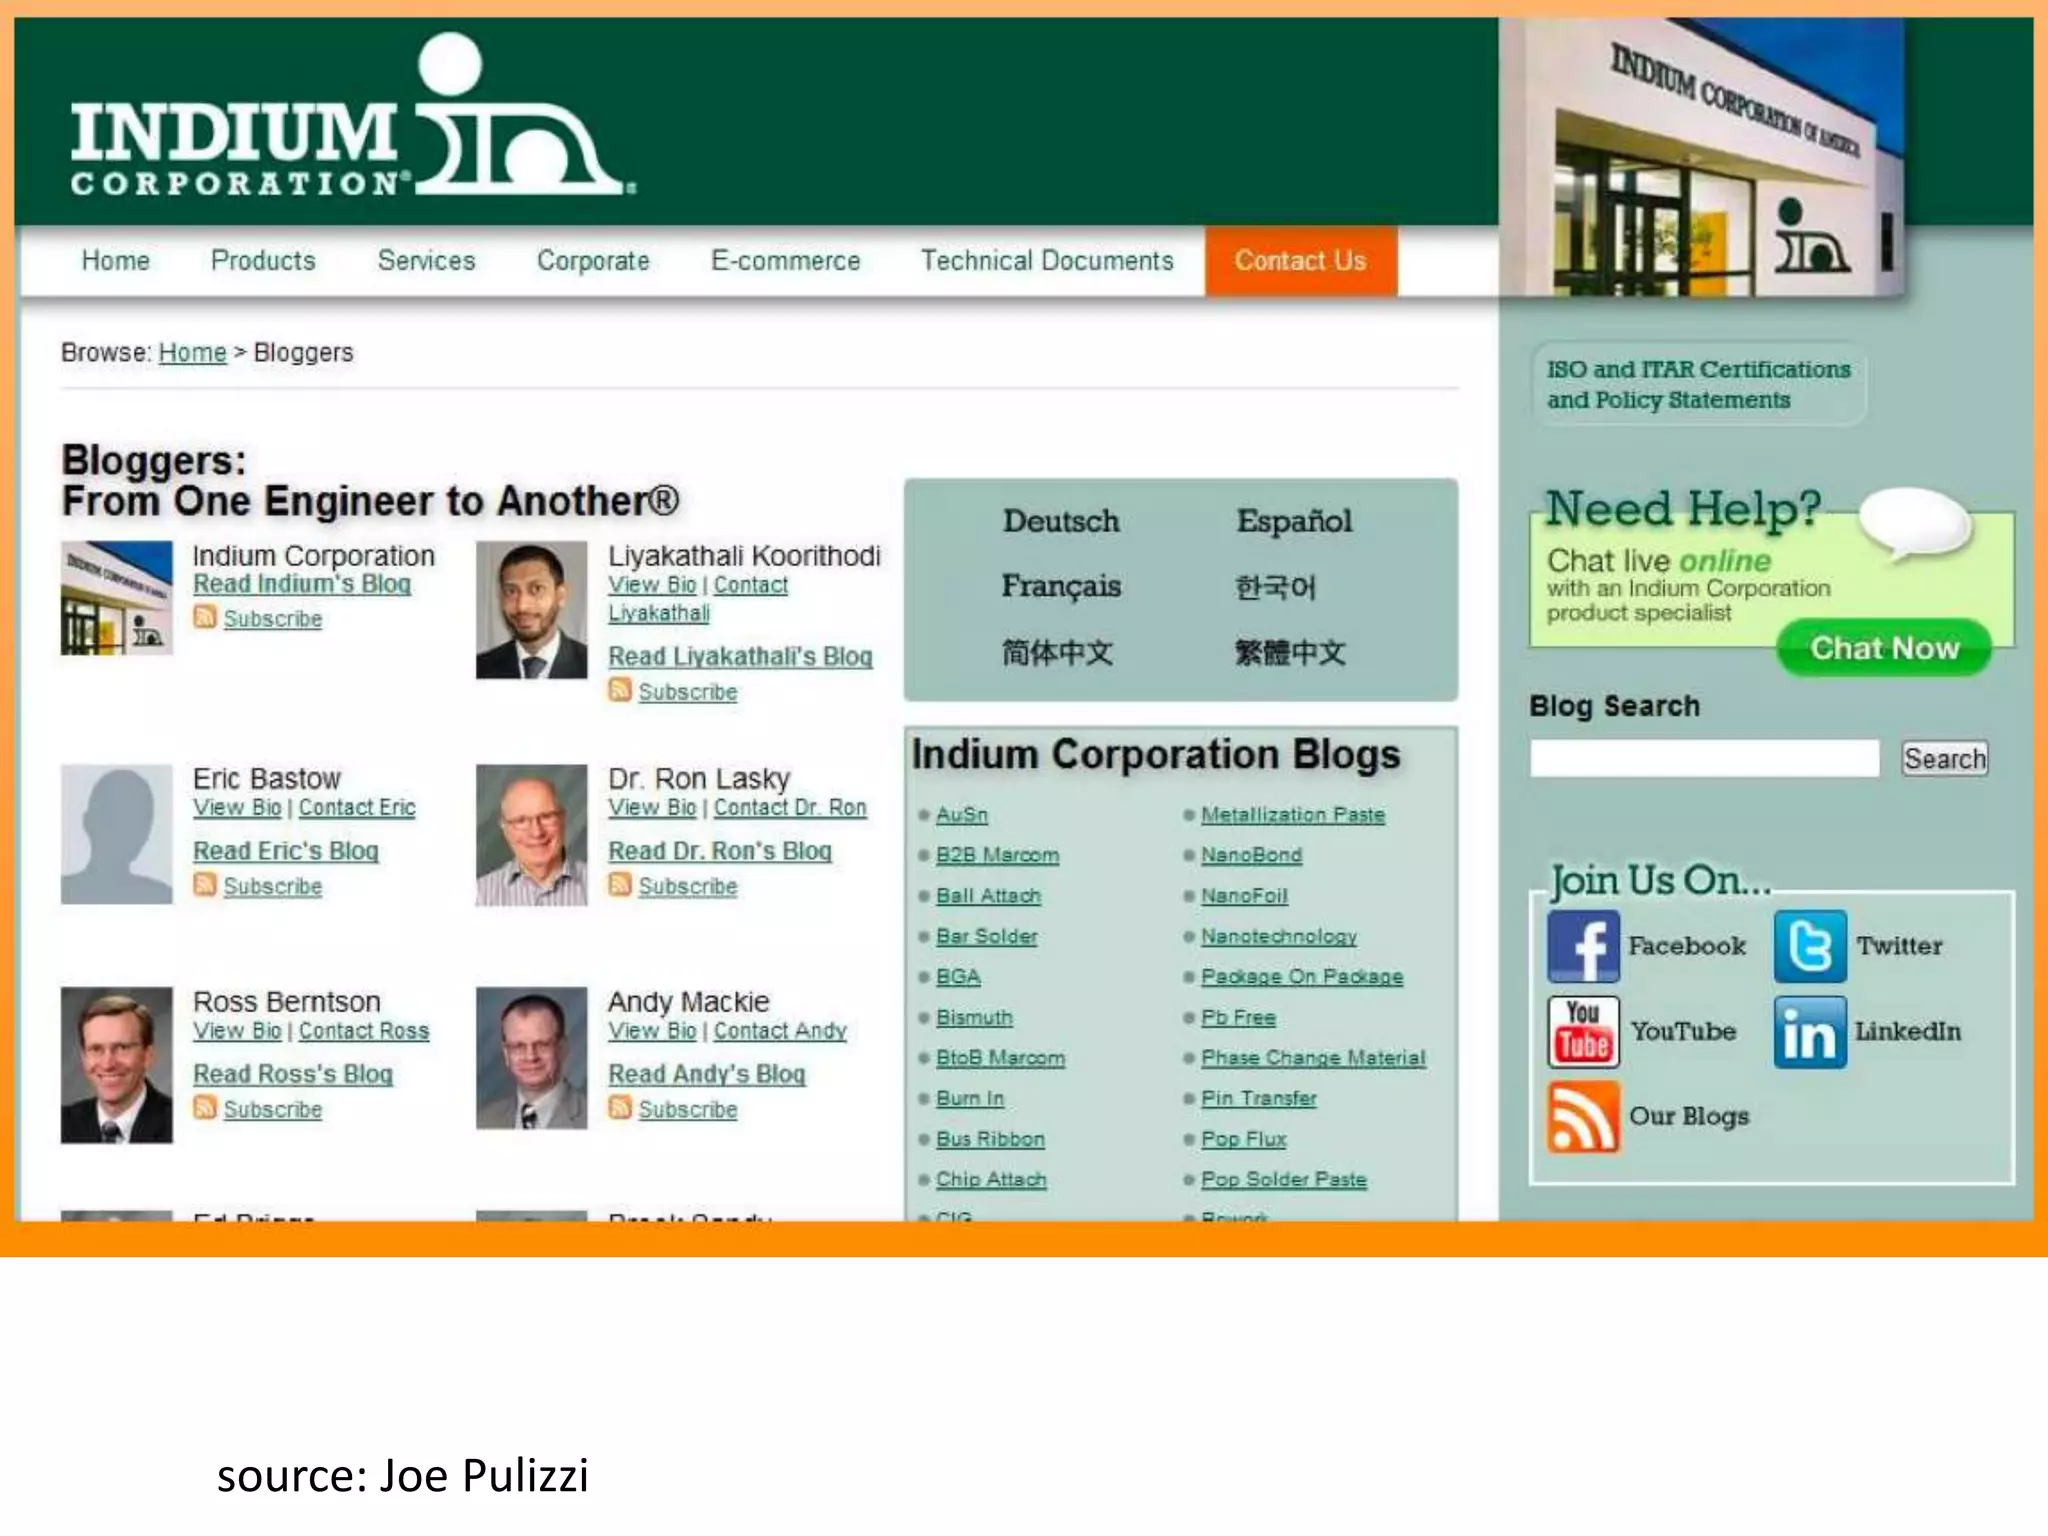2048x1536 pixels.
Task: Open the YouTube icon
Action: (x=1583, y=1031)
